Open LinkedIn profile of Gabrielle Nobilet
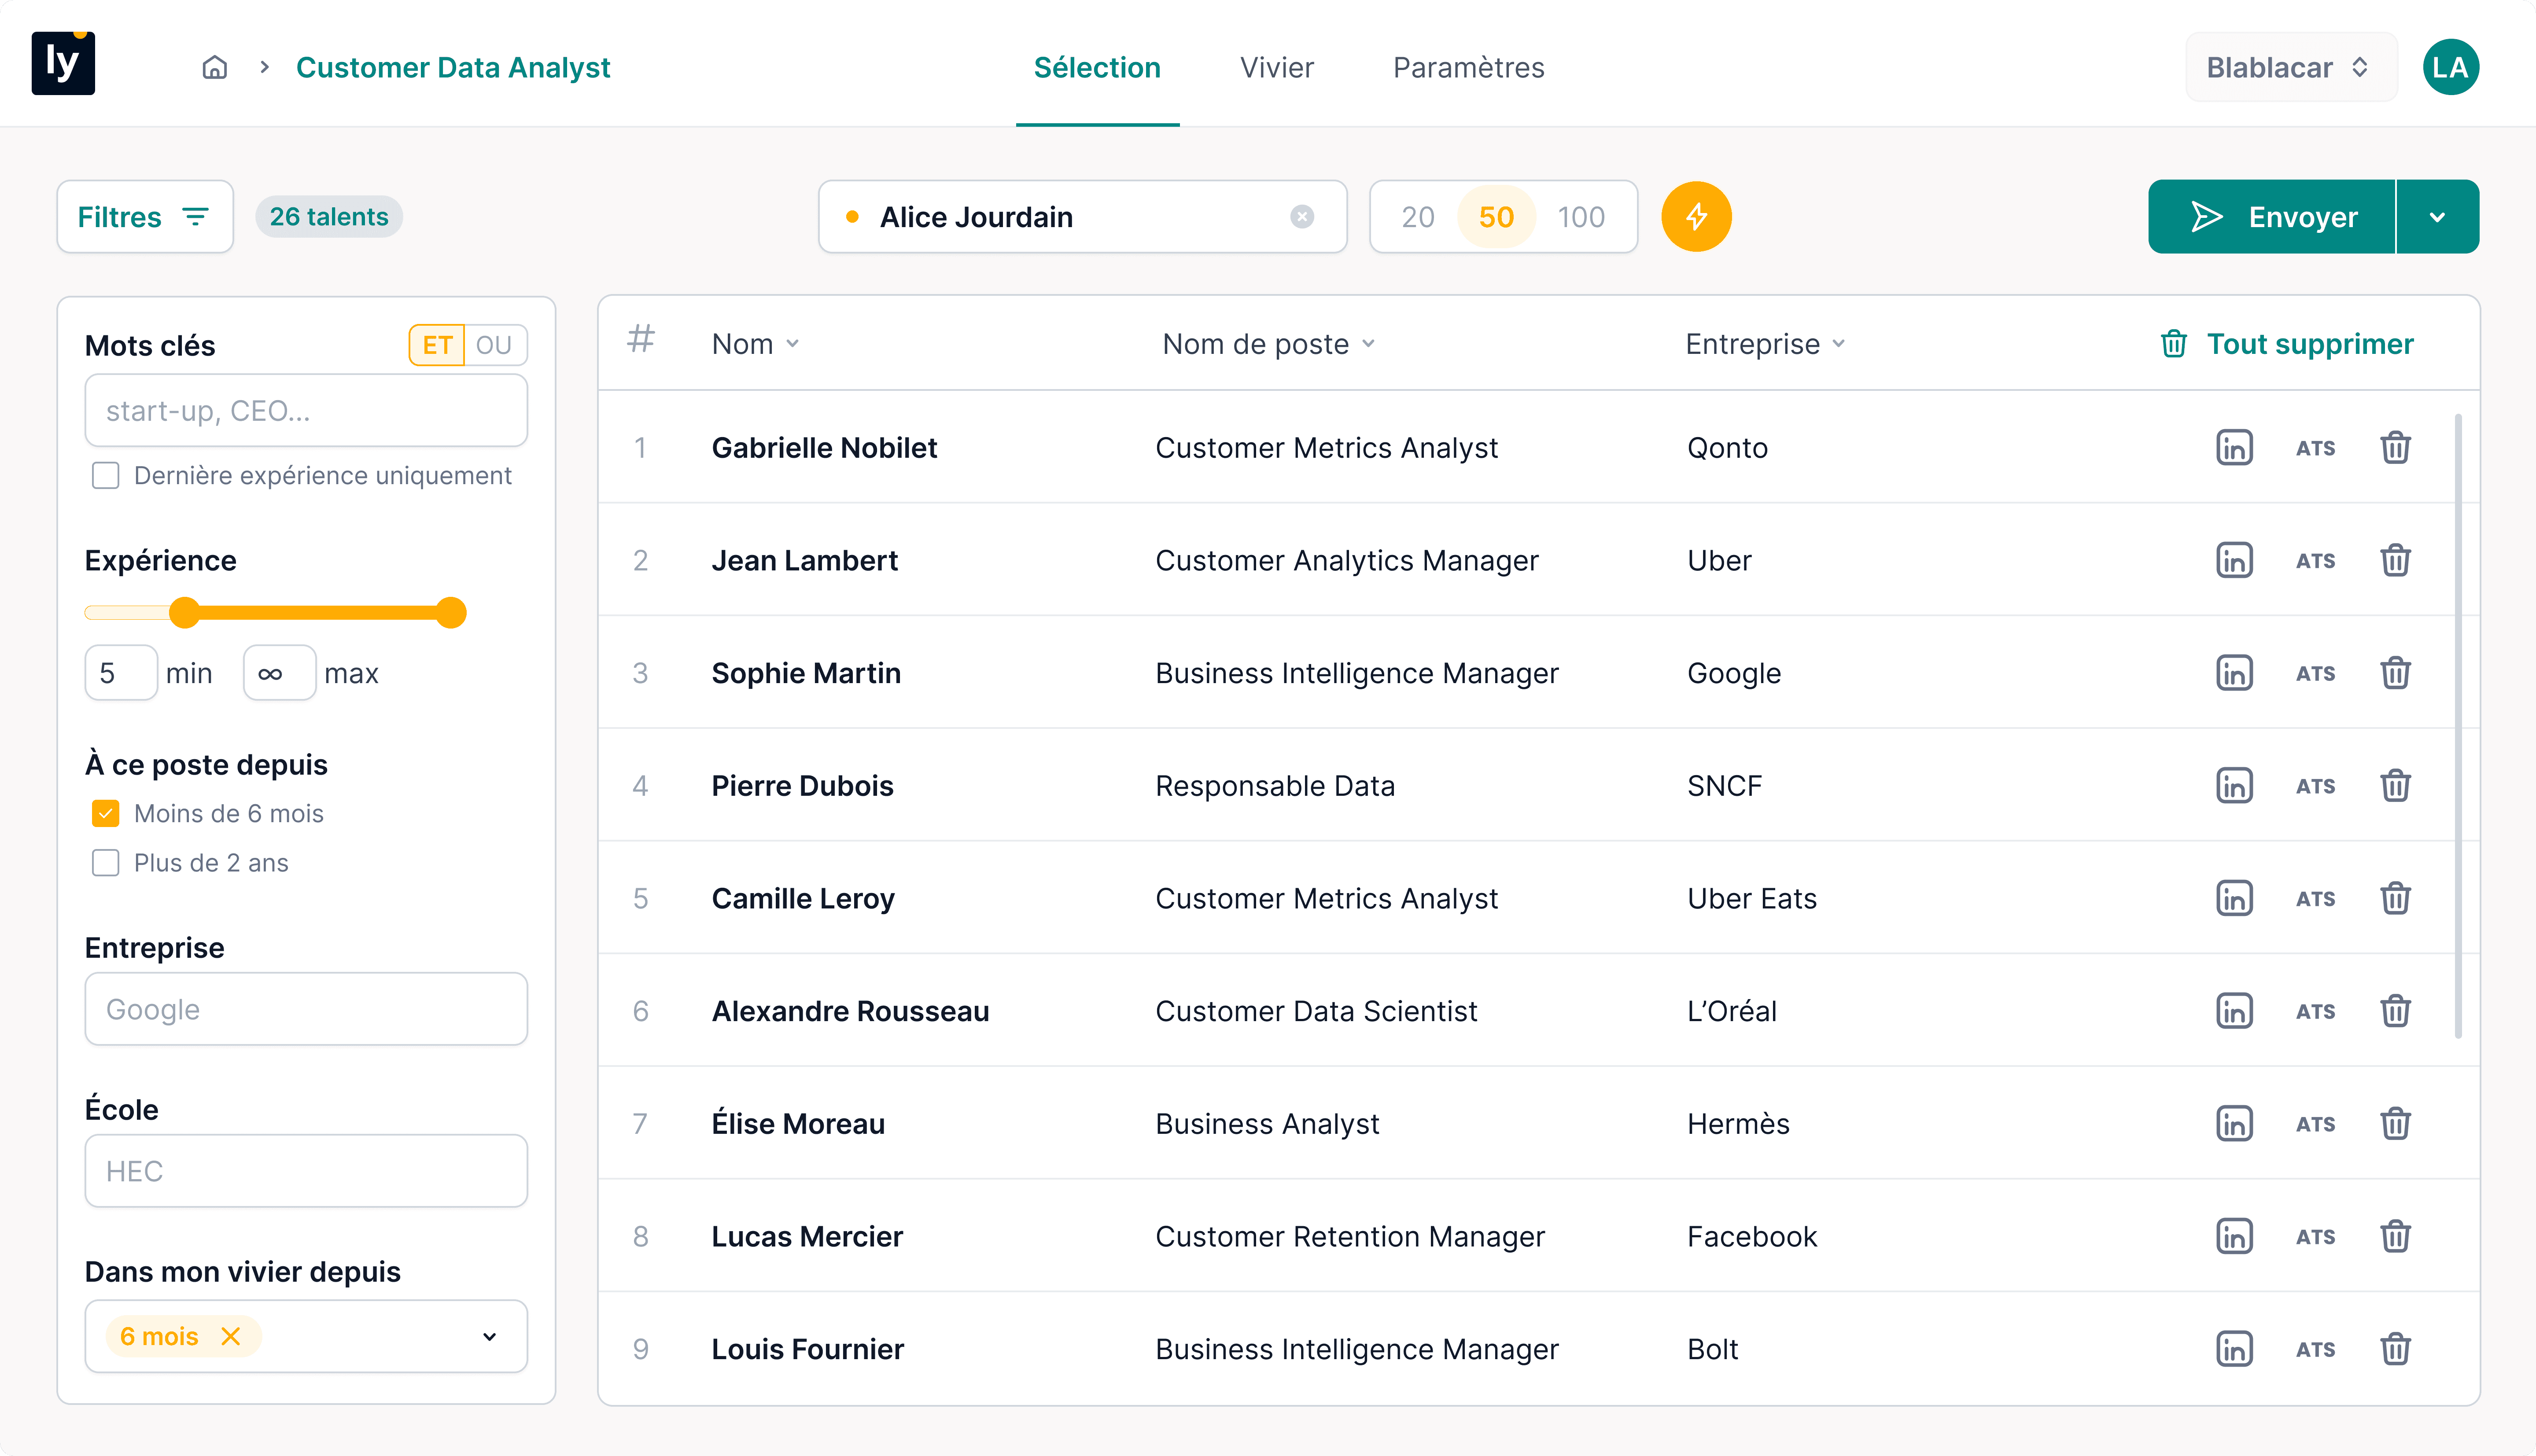 click(x=2234, y=447)
